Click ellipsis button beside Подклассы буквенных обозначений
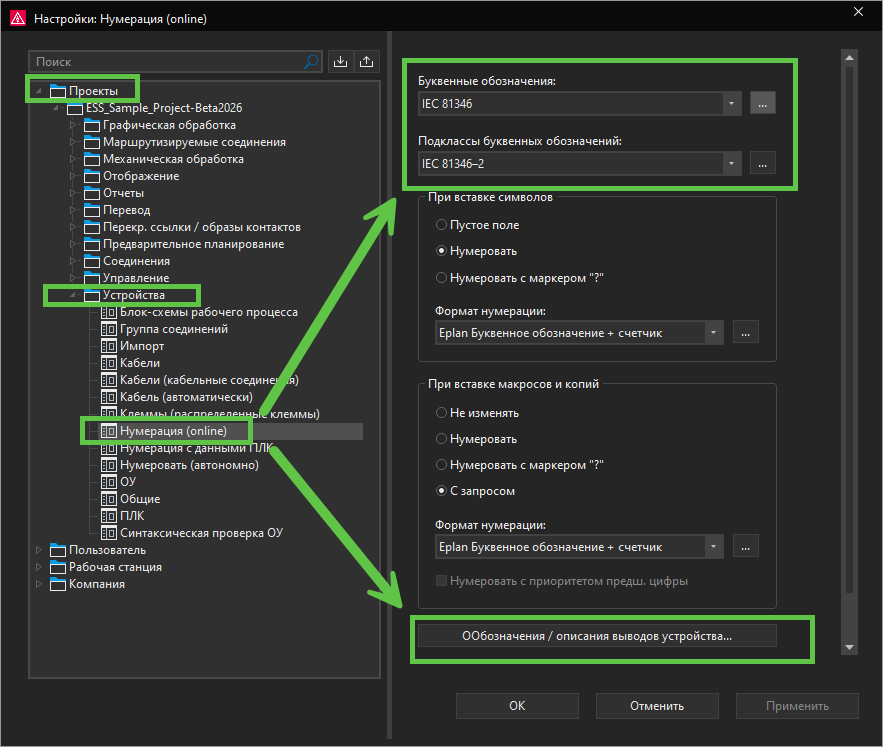Viewport: 883px width, 747px height. click(762, 163)
